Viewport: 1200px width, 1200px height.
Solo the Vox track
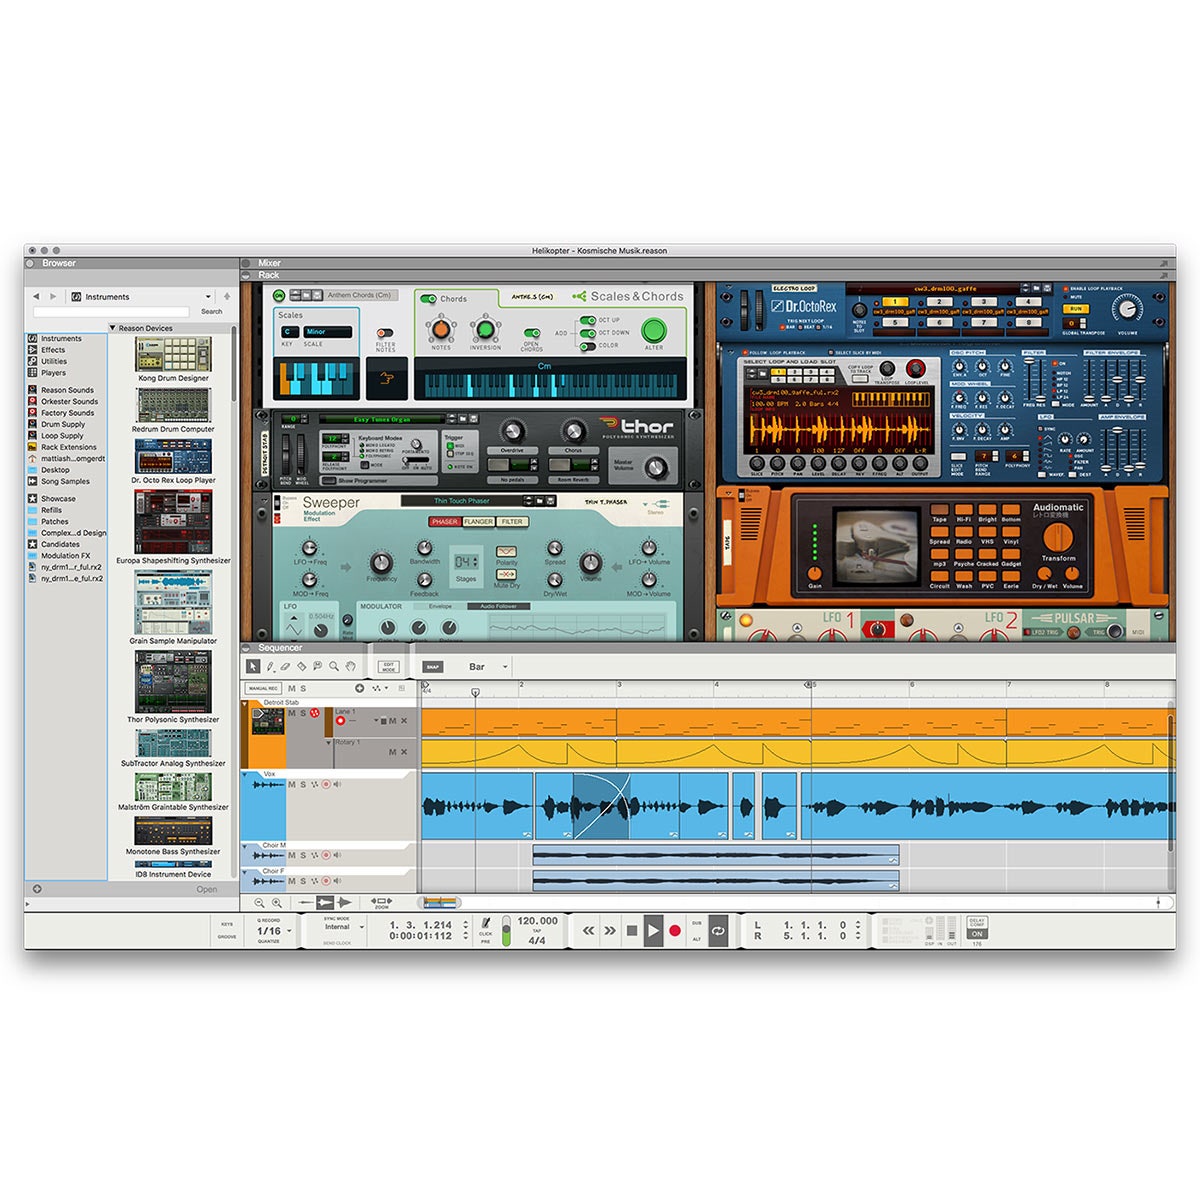tap(303, 785)
